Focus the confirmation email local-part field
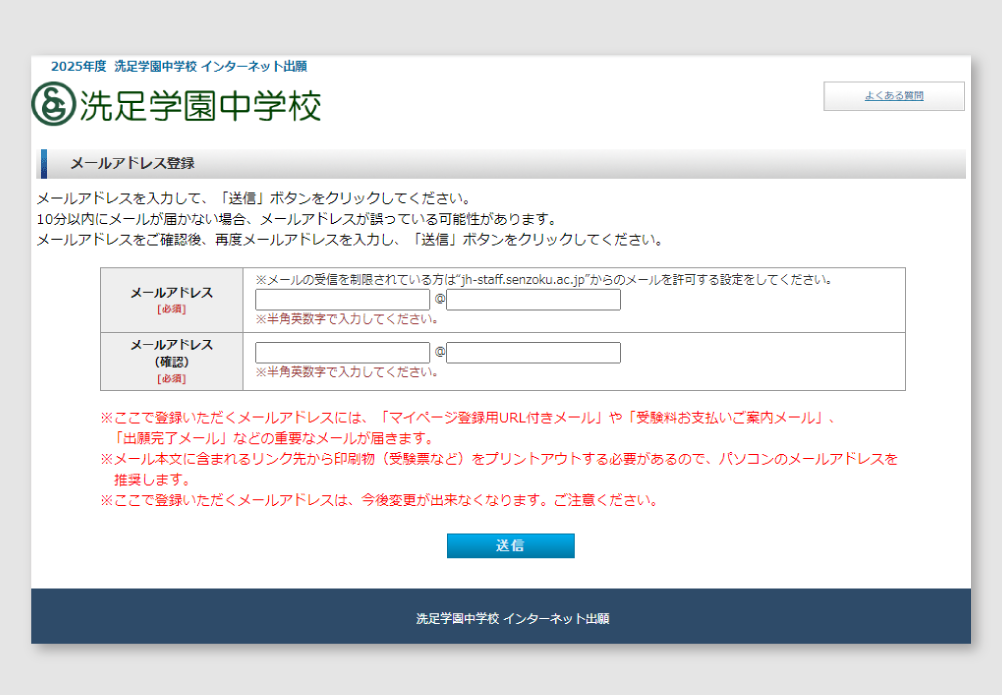This screenshot has height=695, width=1002. pos(343,353)
